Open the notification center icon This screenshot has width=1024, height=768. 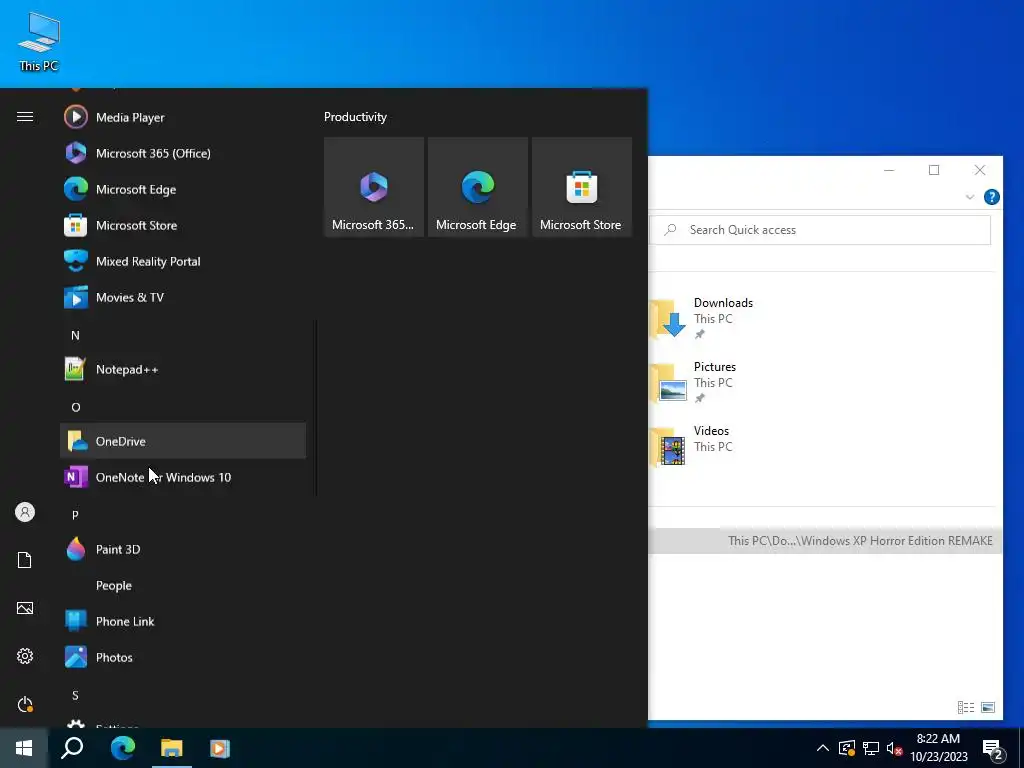(x=993, y=750)
